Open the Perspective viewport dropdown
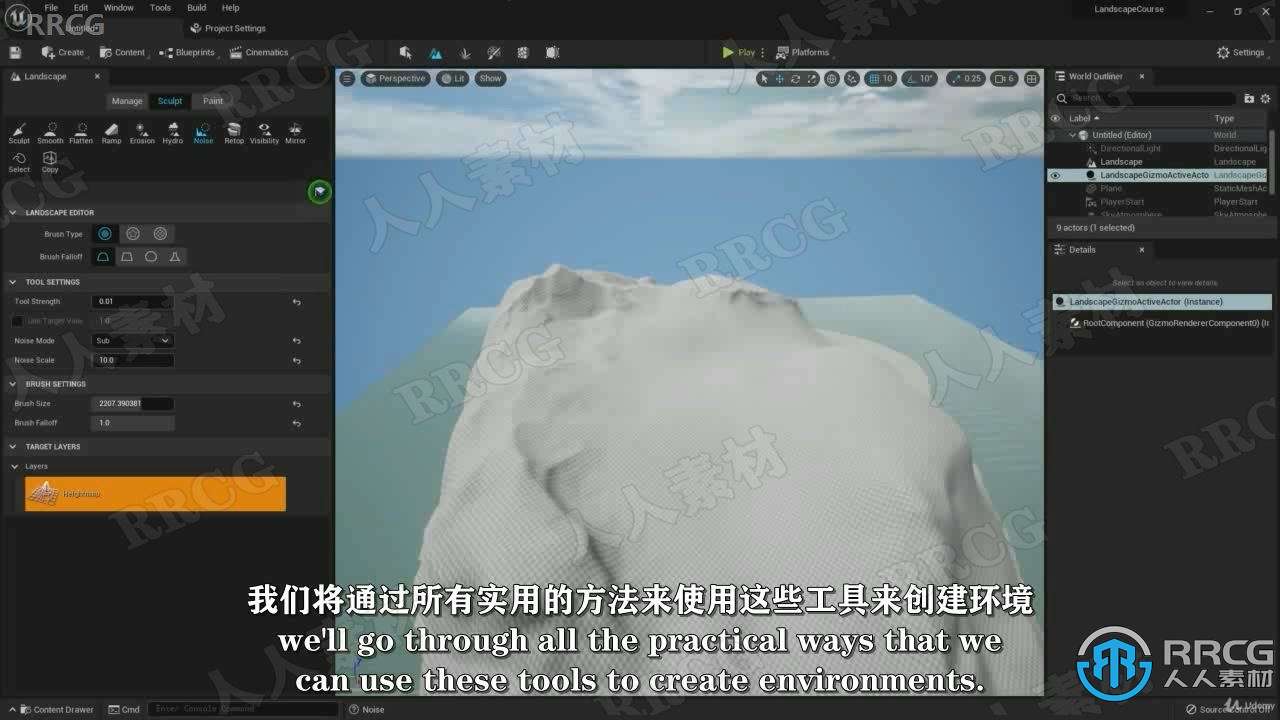The height and width of the screenshot is (720, 1280). (395, 78)
